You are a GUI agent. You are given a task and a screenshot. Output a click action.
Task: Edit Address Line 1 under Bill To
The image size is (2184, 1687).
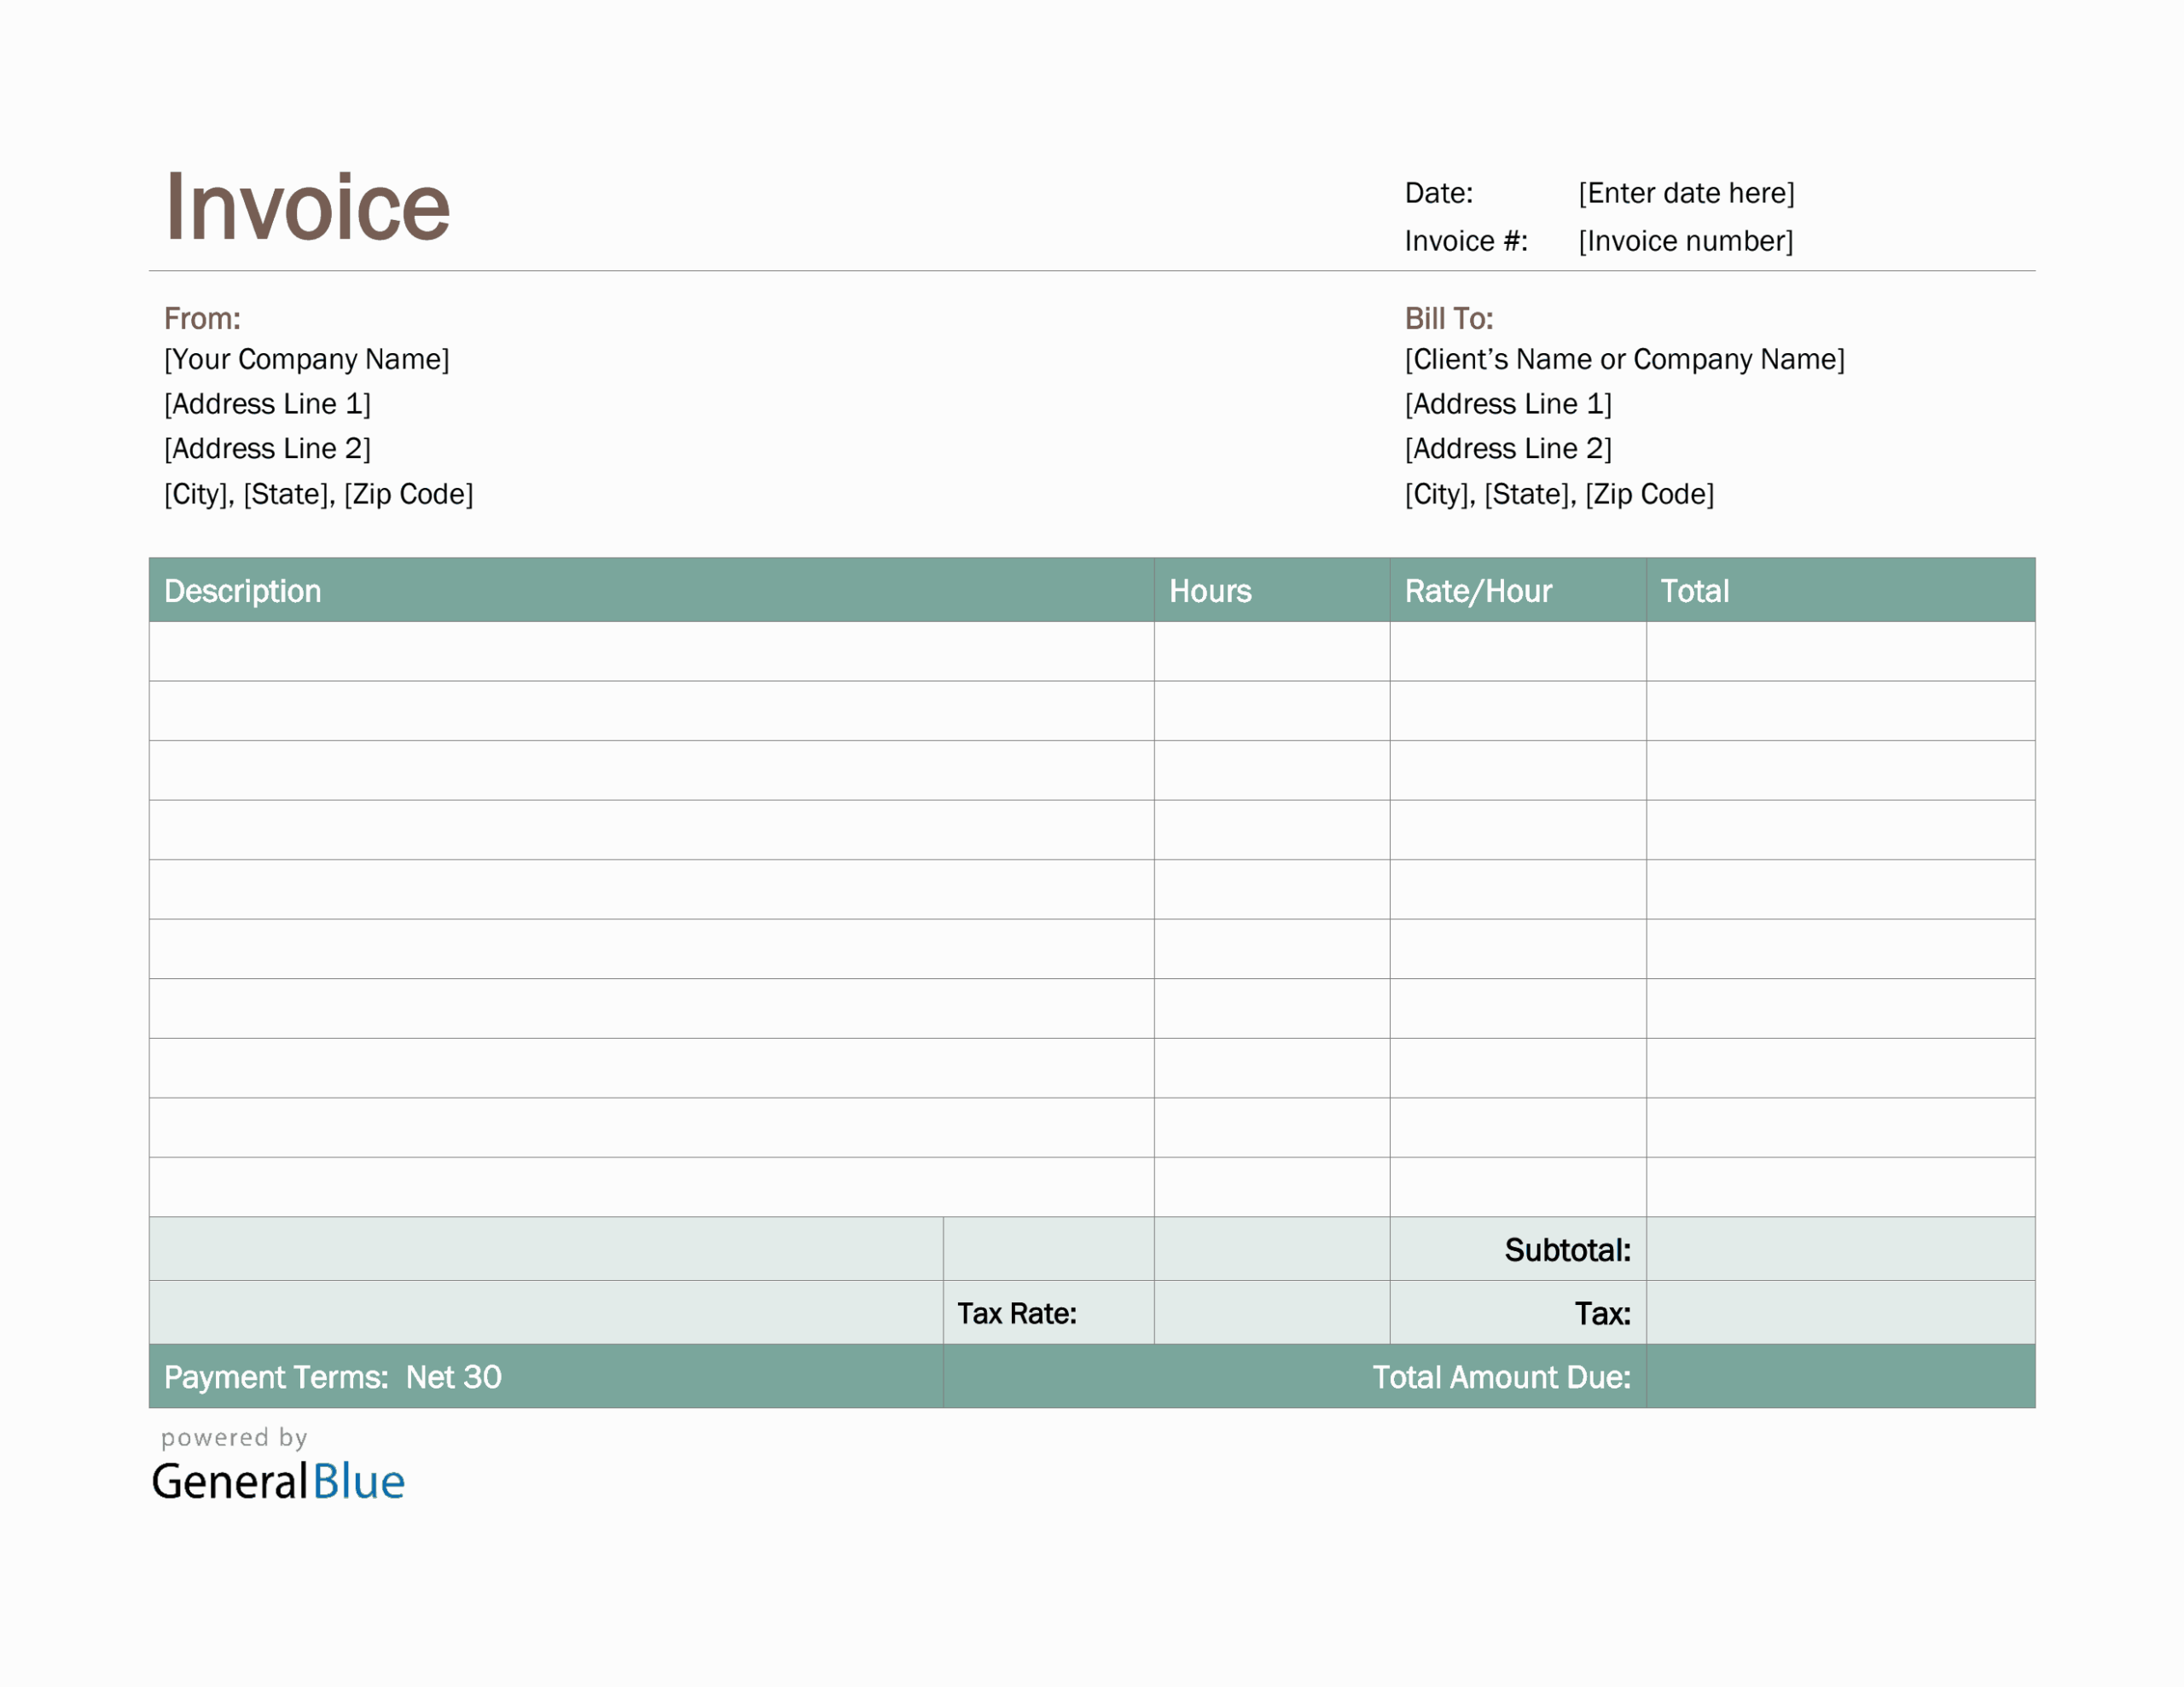[1510, 404]
